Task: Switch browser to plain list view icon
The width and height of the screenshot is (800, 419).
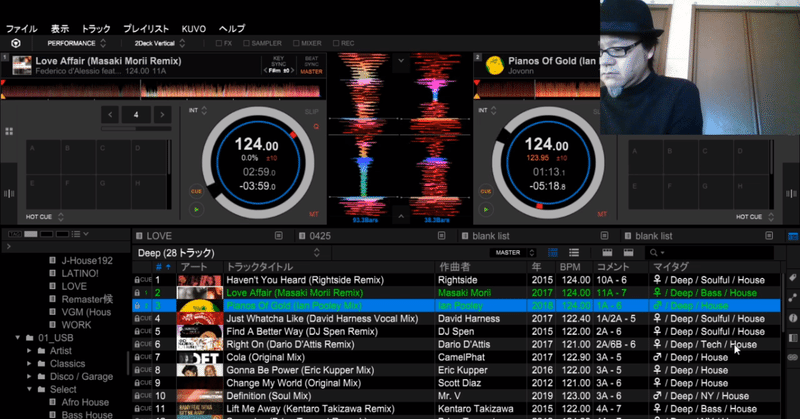Action: pos(574,253)
